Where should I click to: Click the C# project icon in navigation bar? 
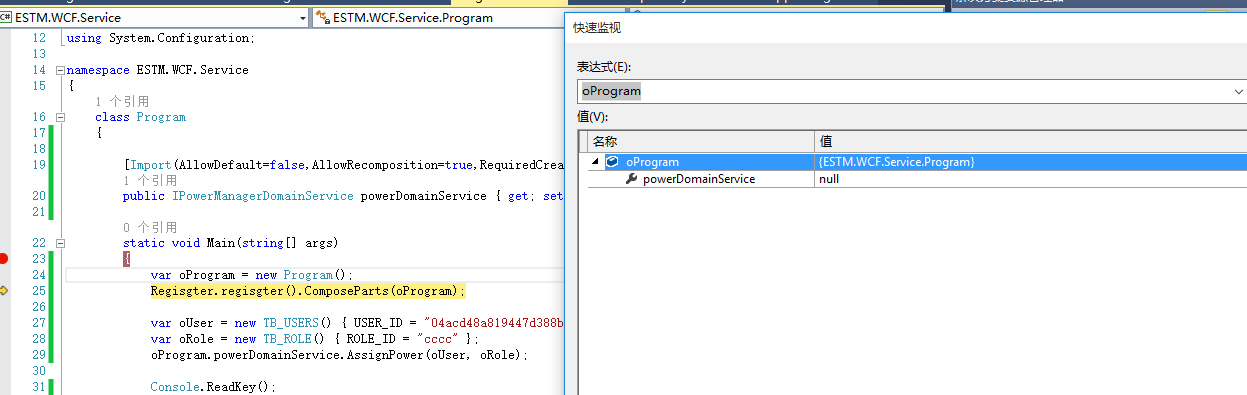[6, 18]
